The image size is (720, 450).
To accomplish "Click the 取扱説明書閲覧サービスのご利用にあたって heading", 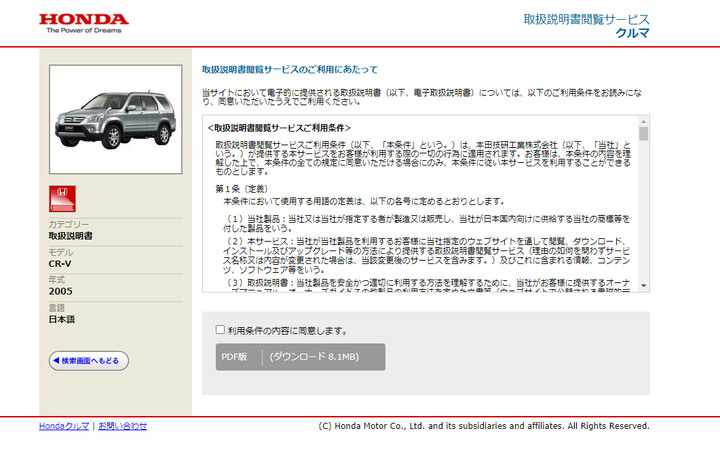I will click(x=290, y=70).
